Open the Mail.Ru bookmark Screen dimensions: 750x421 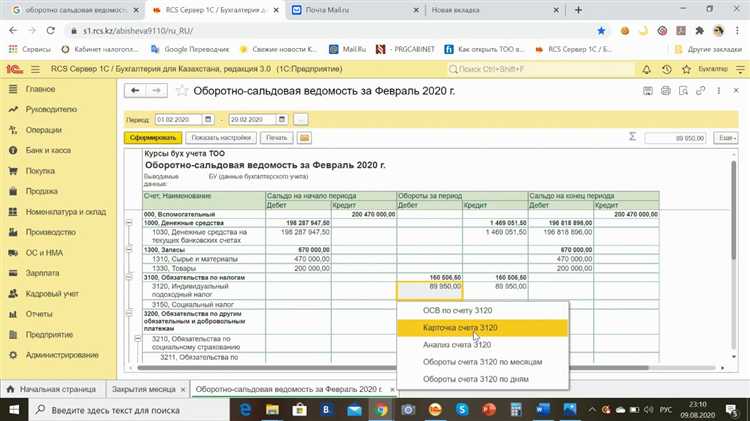coord(348,49)
